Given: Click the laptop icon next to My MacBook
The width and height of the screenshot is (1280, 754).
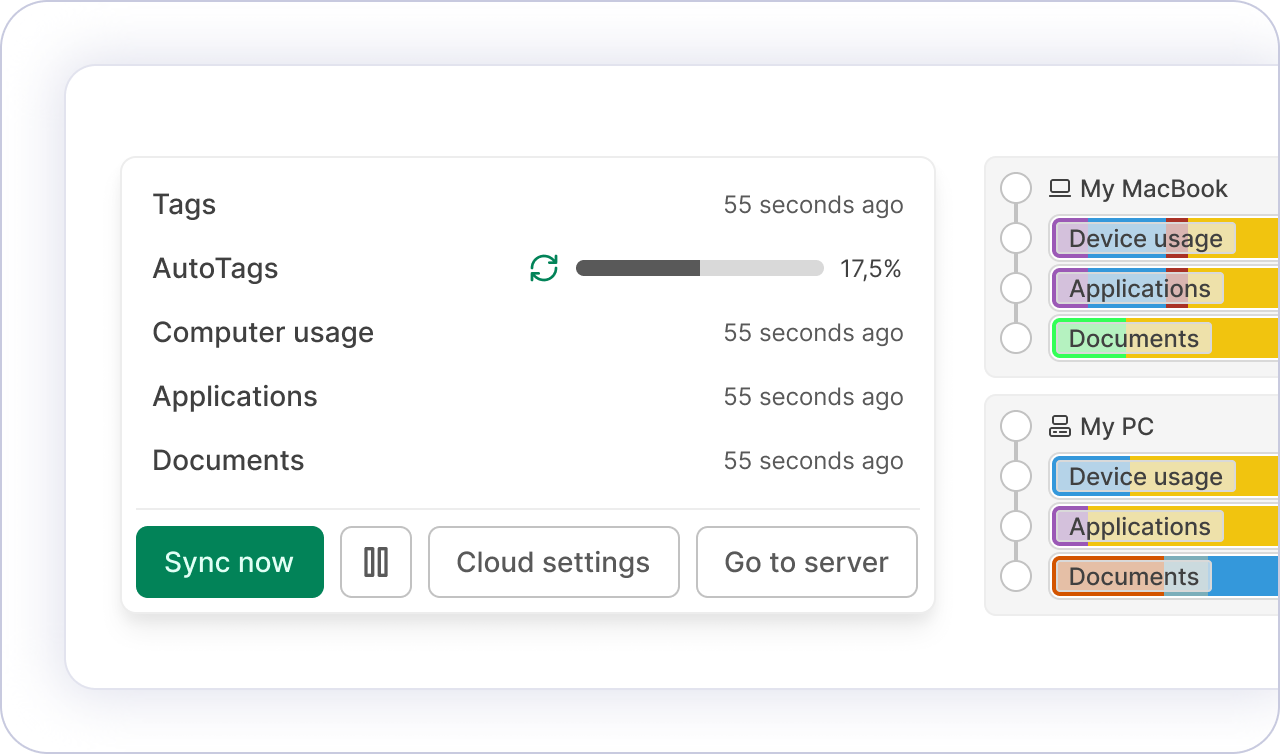Looking at the screenshot, I should pos(1060,188).
